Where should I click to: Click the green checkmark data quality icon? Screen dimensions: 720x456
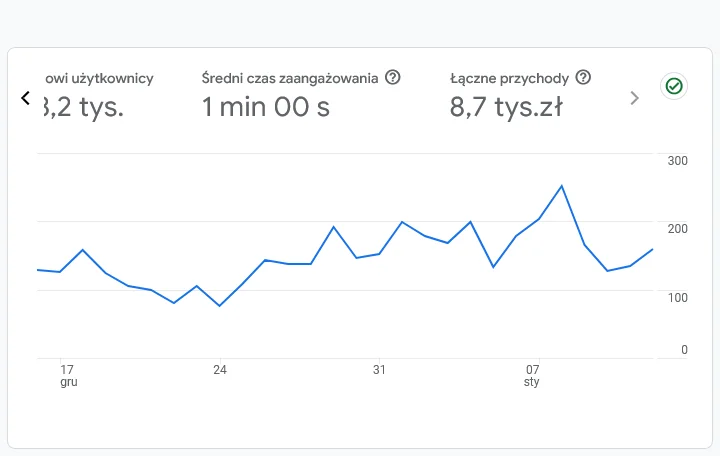[674, 87]
